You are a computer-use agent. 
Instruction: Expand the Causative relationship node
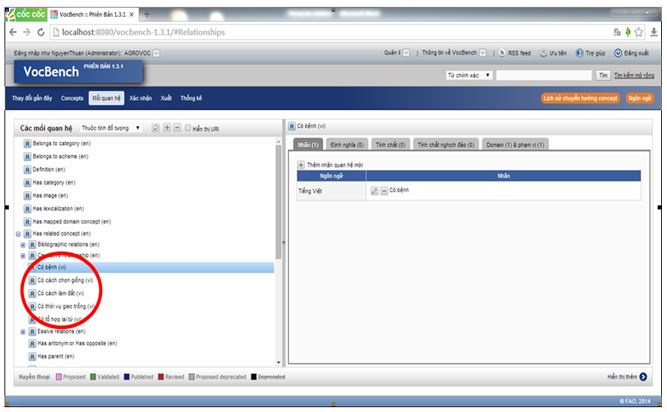(x=23, y=256)
